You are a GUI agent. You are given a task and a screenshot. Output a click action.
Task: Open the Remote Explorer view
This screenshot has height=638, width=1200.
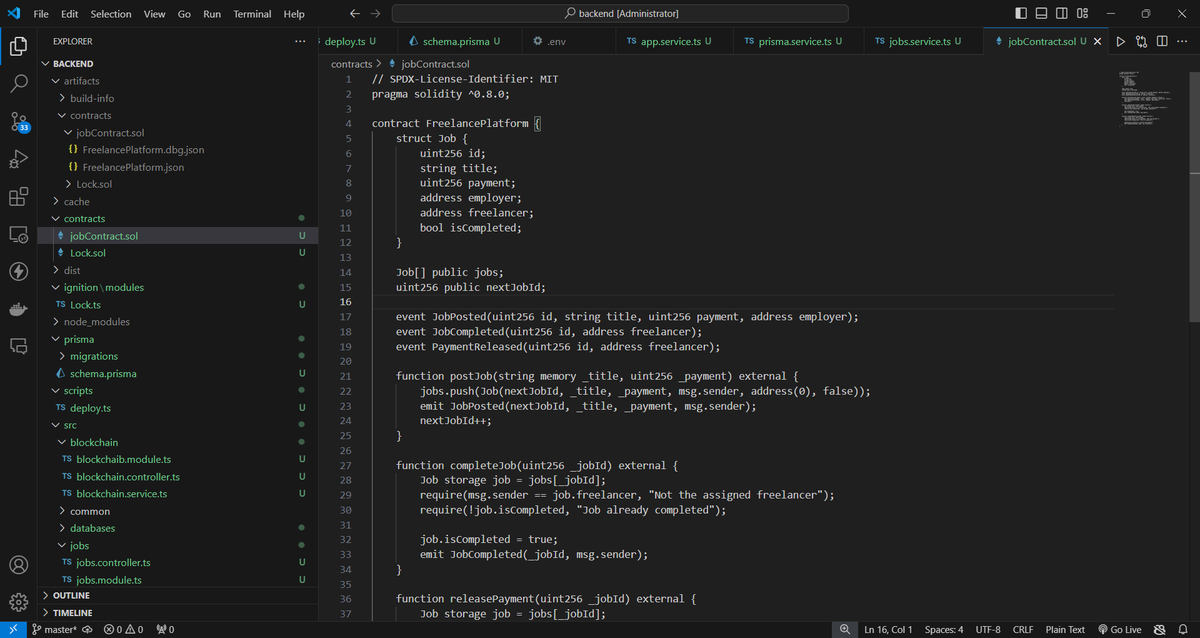point(18,234)
